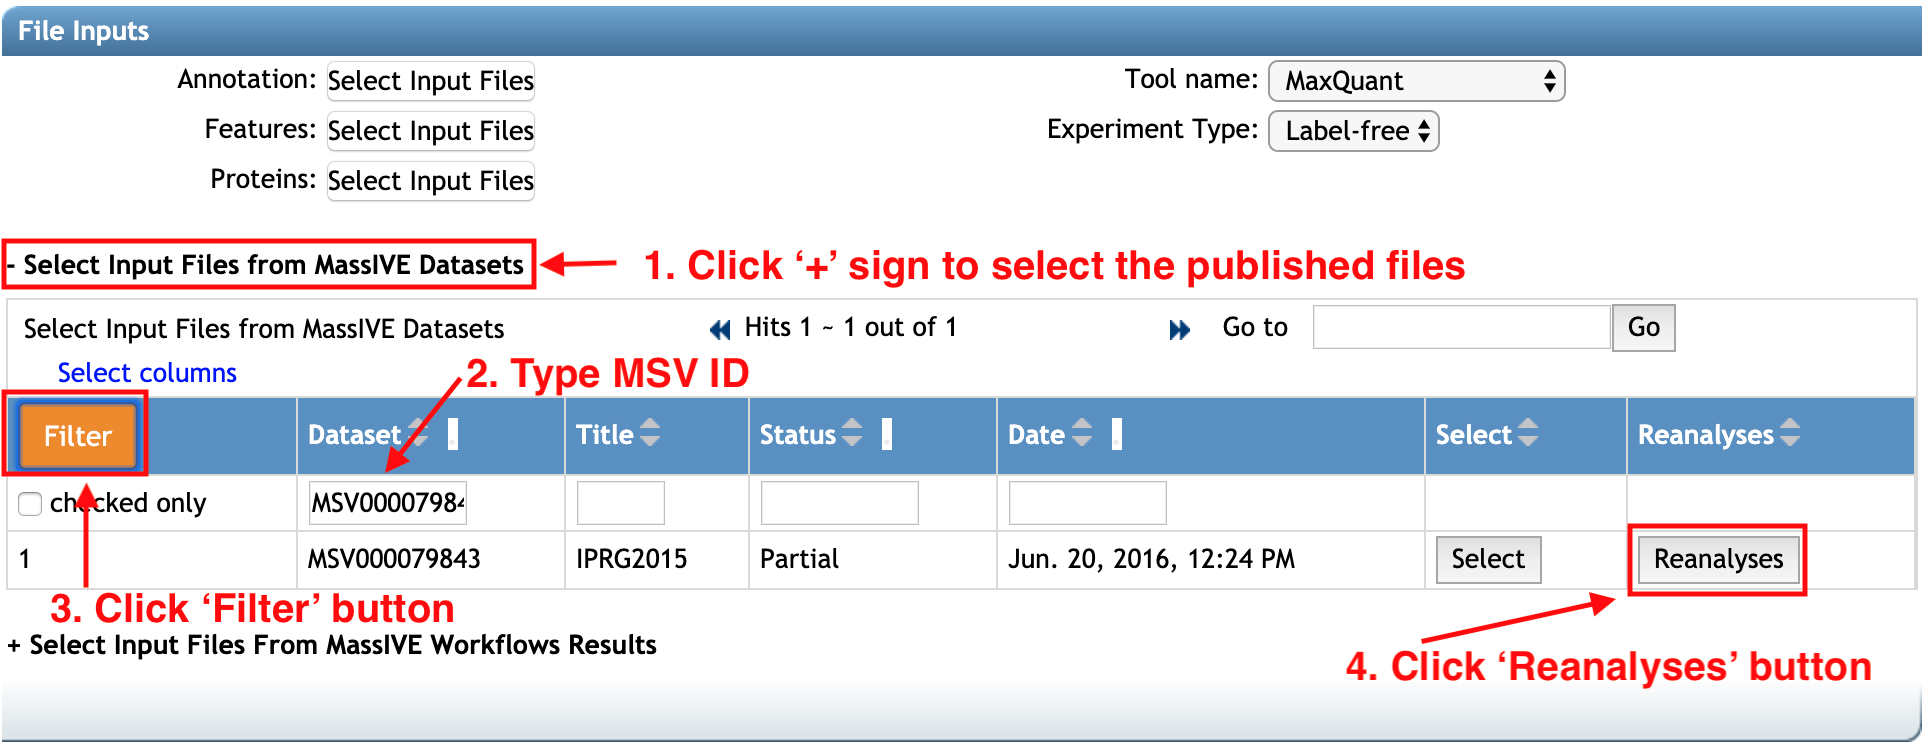Open the Experiment Type dropdown

point(1353,131)
